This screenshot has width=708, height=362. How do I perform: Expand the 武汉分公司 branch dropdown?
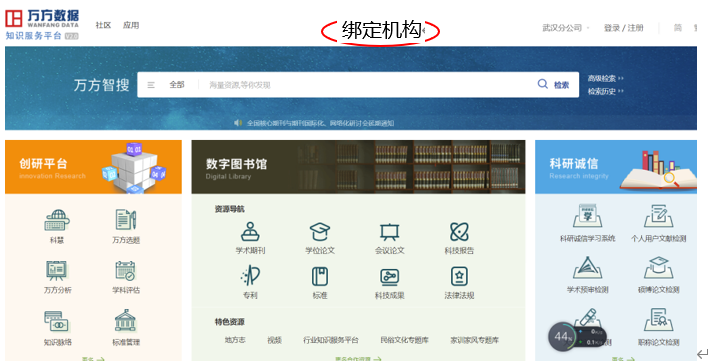click(566, 28)
